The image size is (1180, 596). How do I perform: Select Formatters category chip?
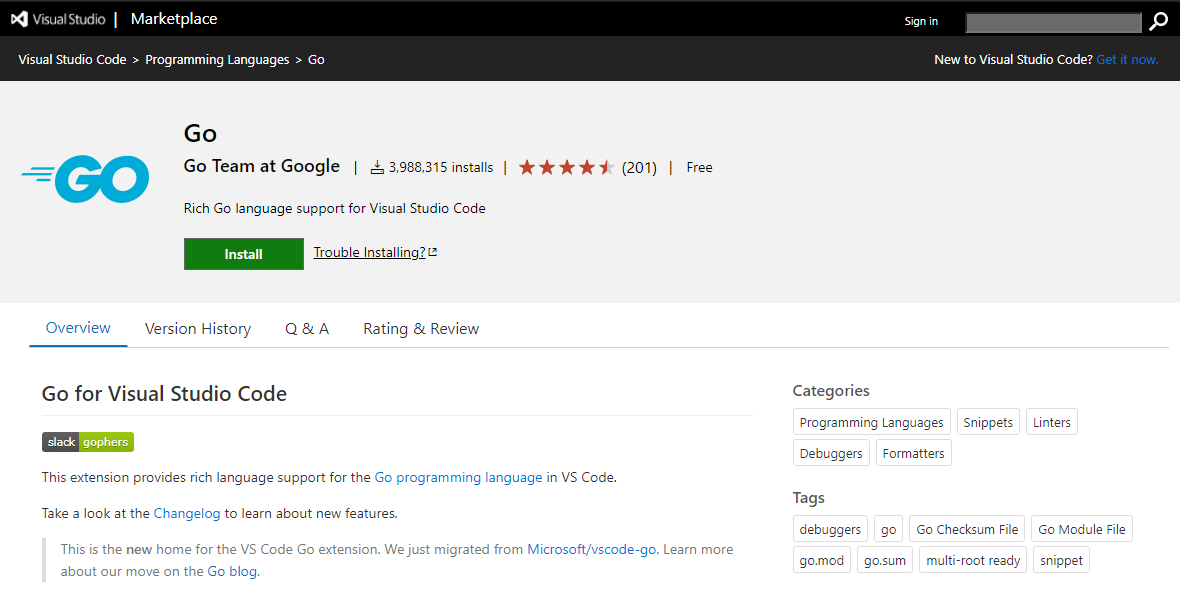[x=914, y=453]
